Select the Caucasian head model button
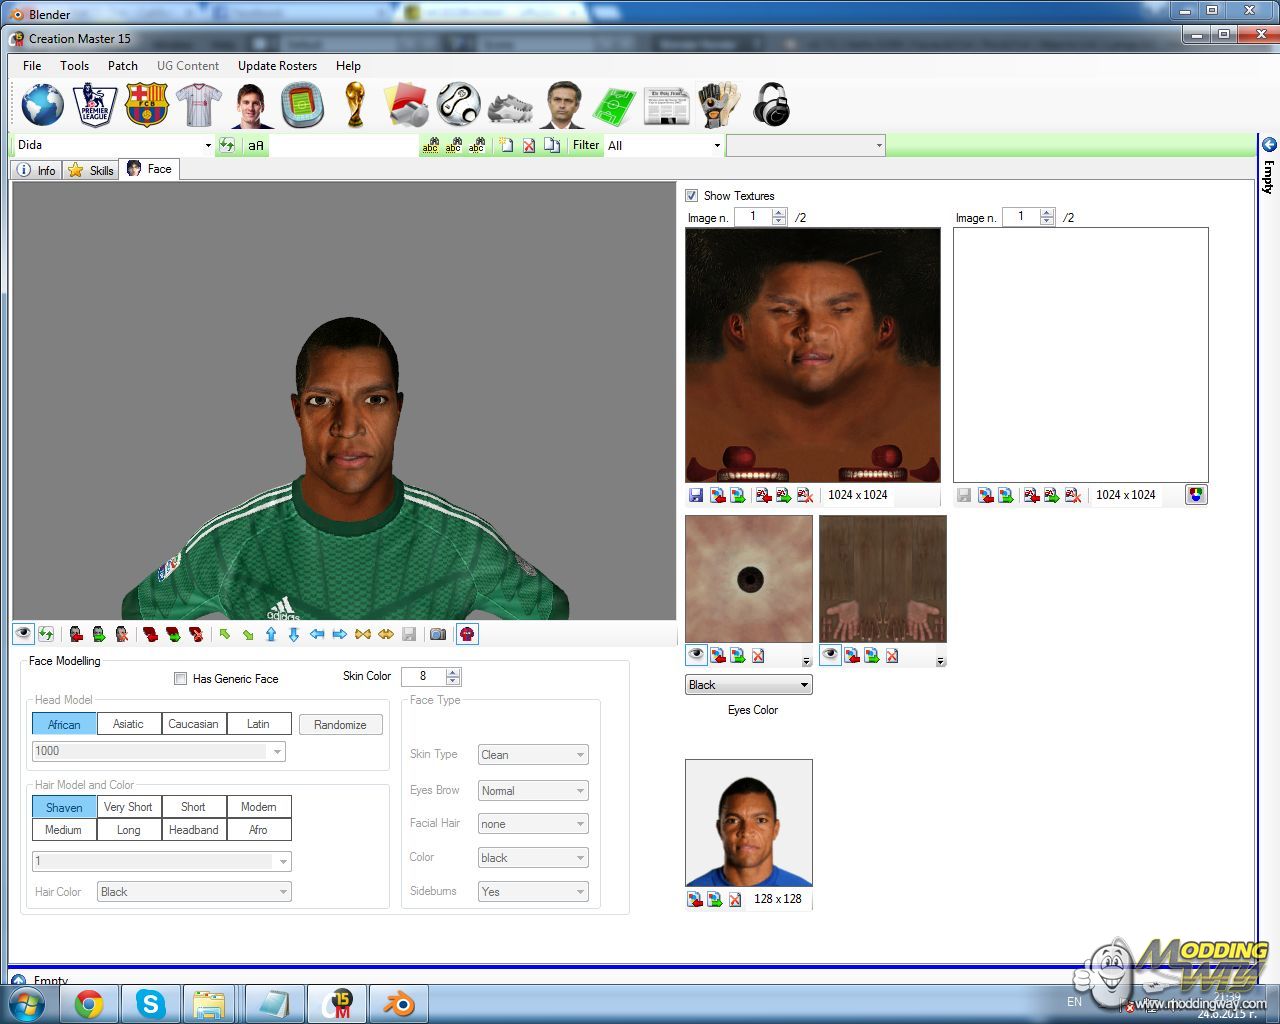Image resolution: width=1280 pixels, height=1024 pixels. coord(193,724)
